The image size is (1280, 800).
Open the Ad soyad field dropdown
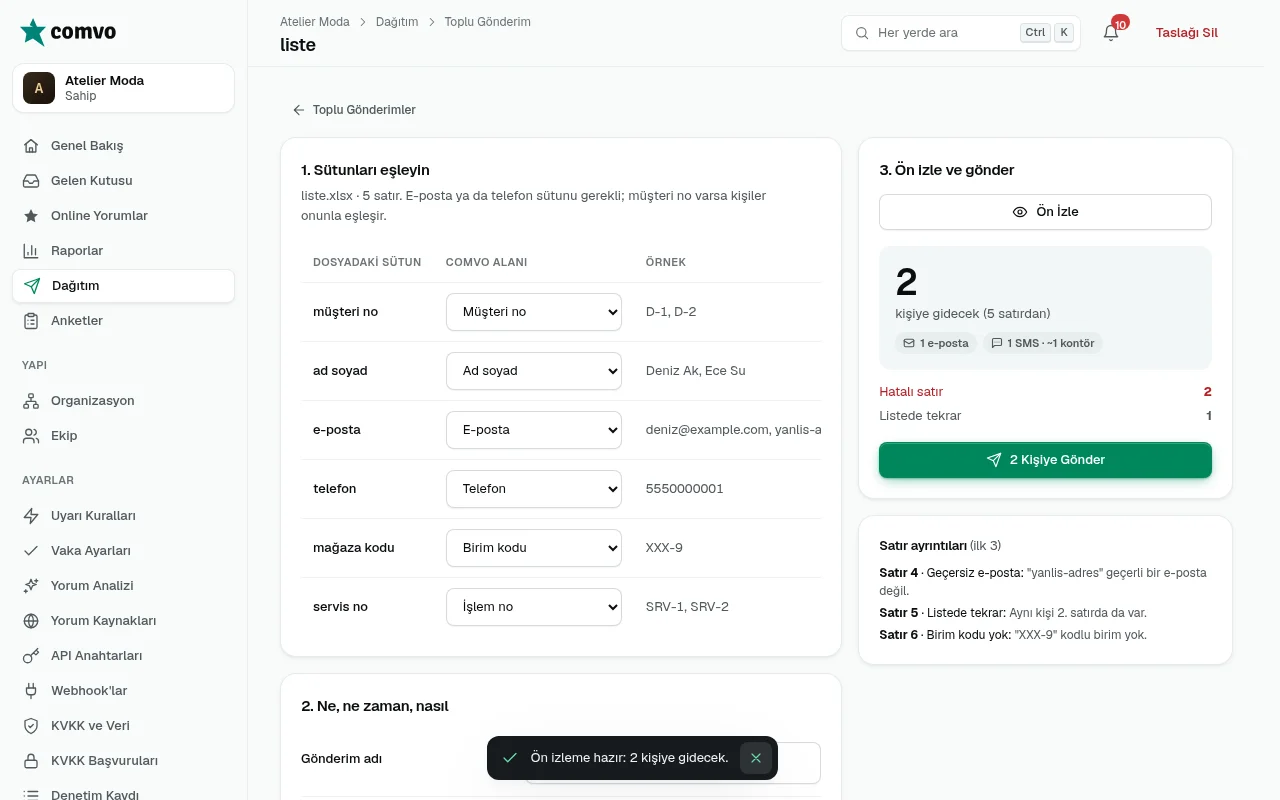point(534,371)
